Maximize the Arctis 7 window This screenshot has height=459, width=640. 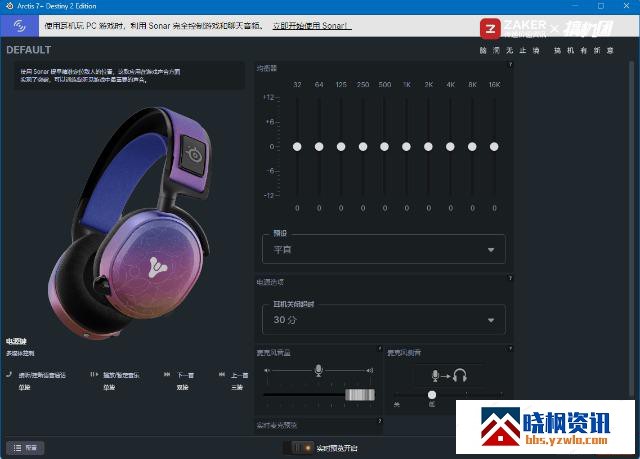click(601, 6)
